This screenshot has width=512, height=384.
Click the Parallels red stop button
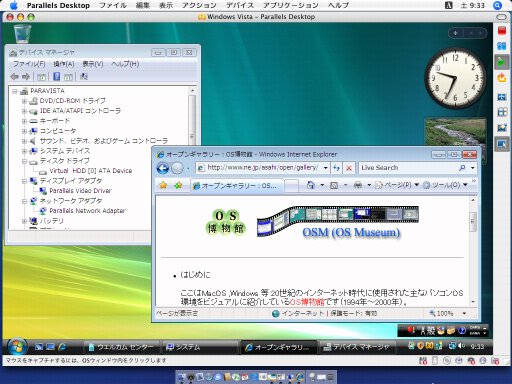click(x=502, y=31)
